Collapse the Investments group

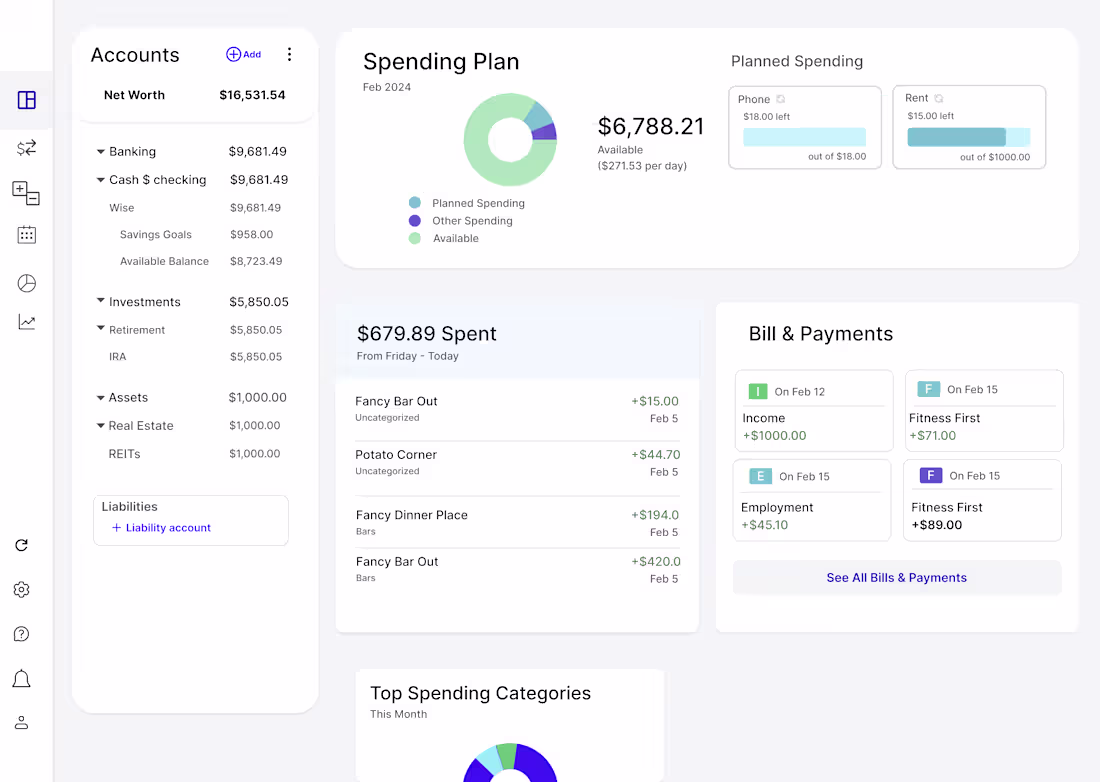coord(100,300)
